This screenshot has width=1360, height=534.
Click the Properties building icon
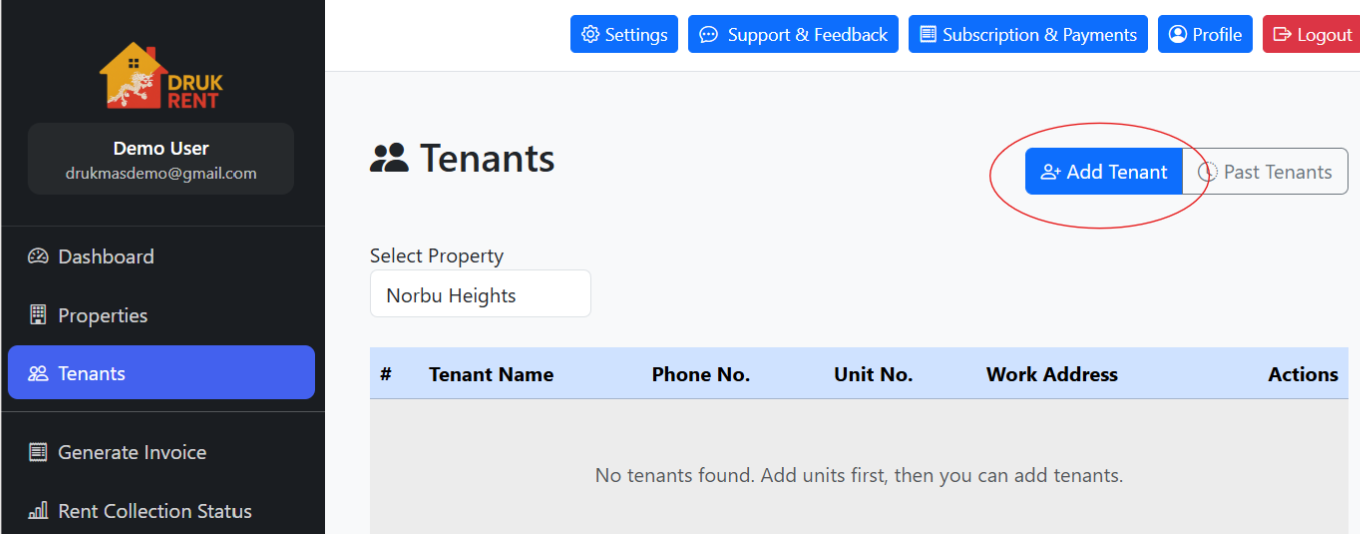tap(38, 315)
